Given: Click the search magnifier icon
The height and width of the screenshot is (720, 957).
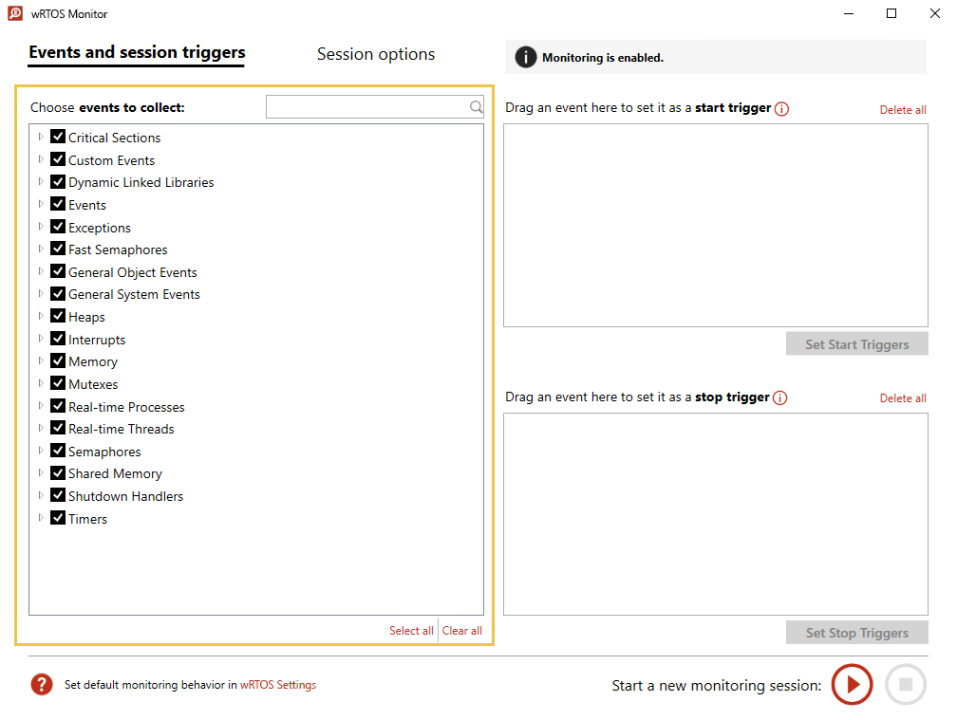Looking at the screenshot, I should click(476, 107).
